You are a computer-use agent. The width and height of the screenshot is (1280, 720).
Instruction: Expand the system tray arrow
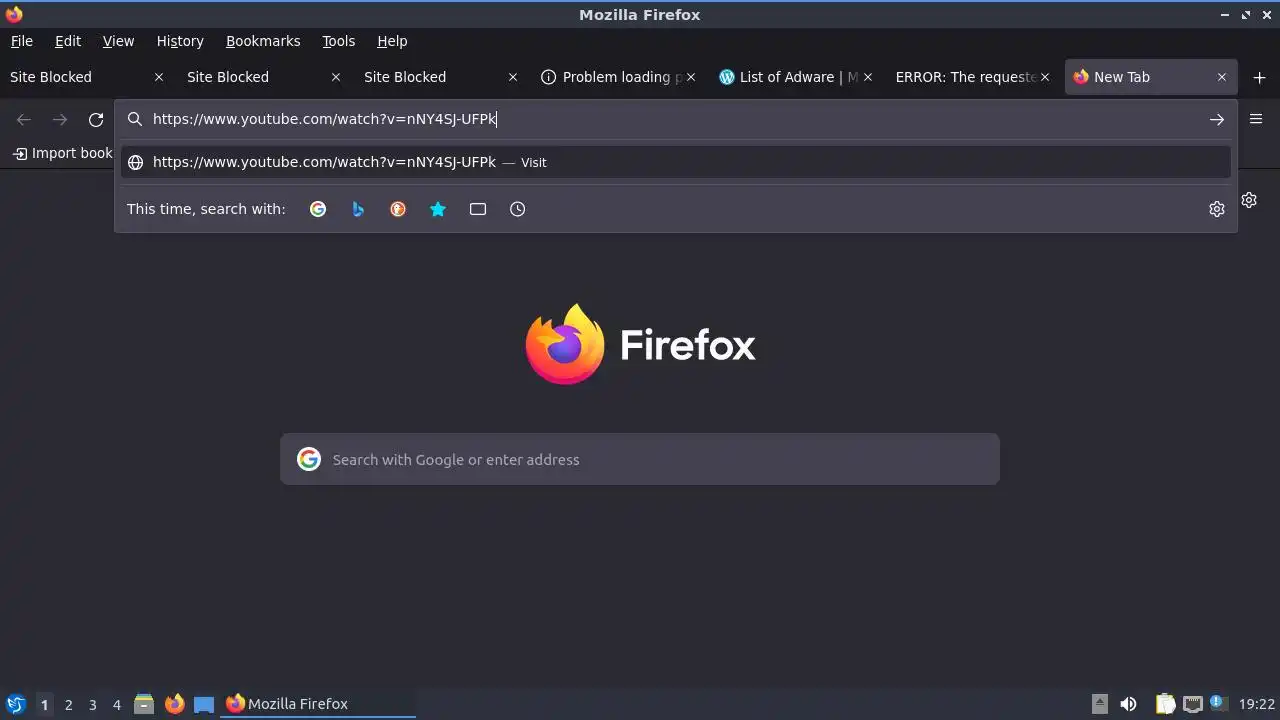point(1100,704)
